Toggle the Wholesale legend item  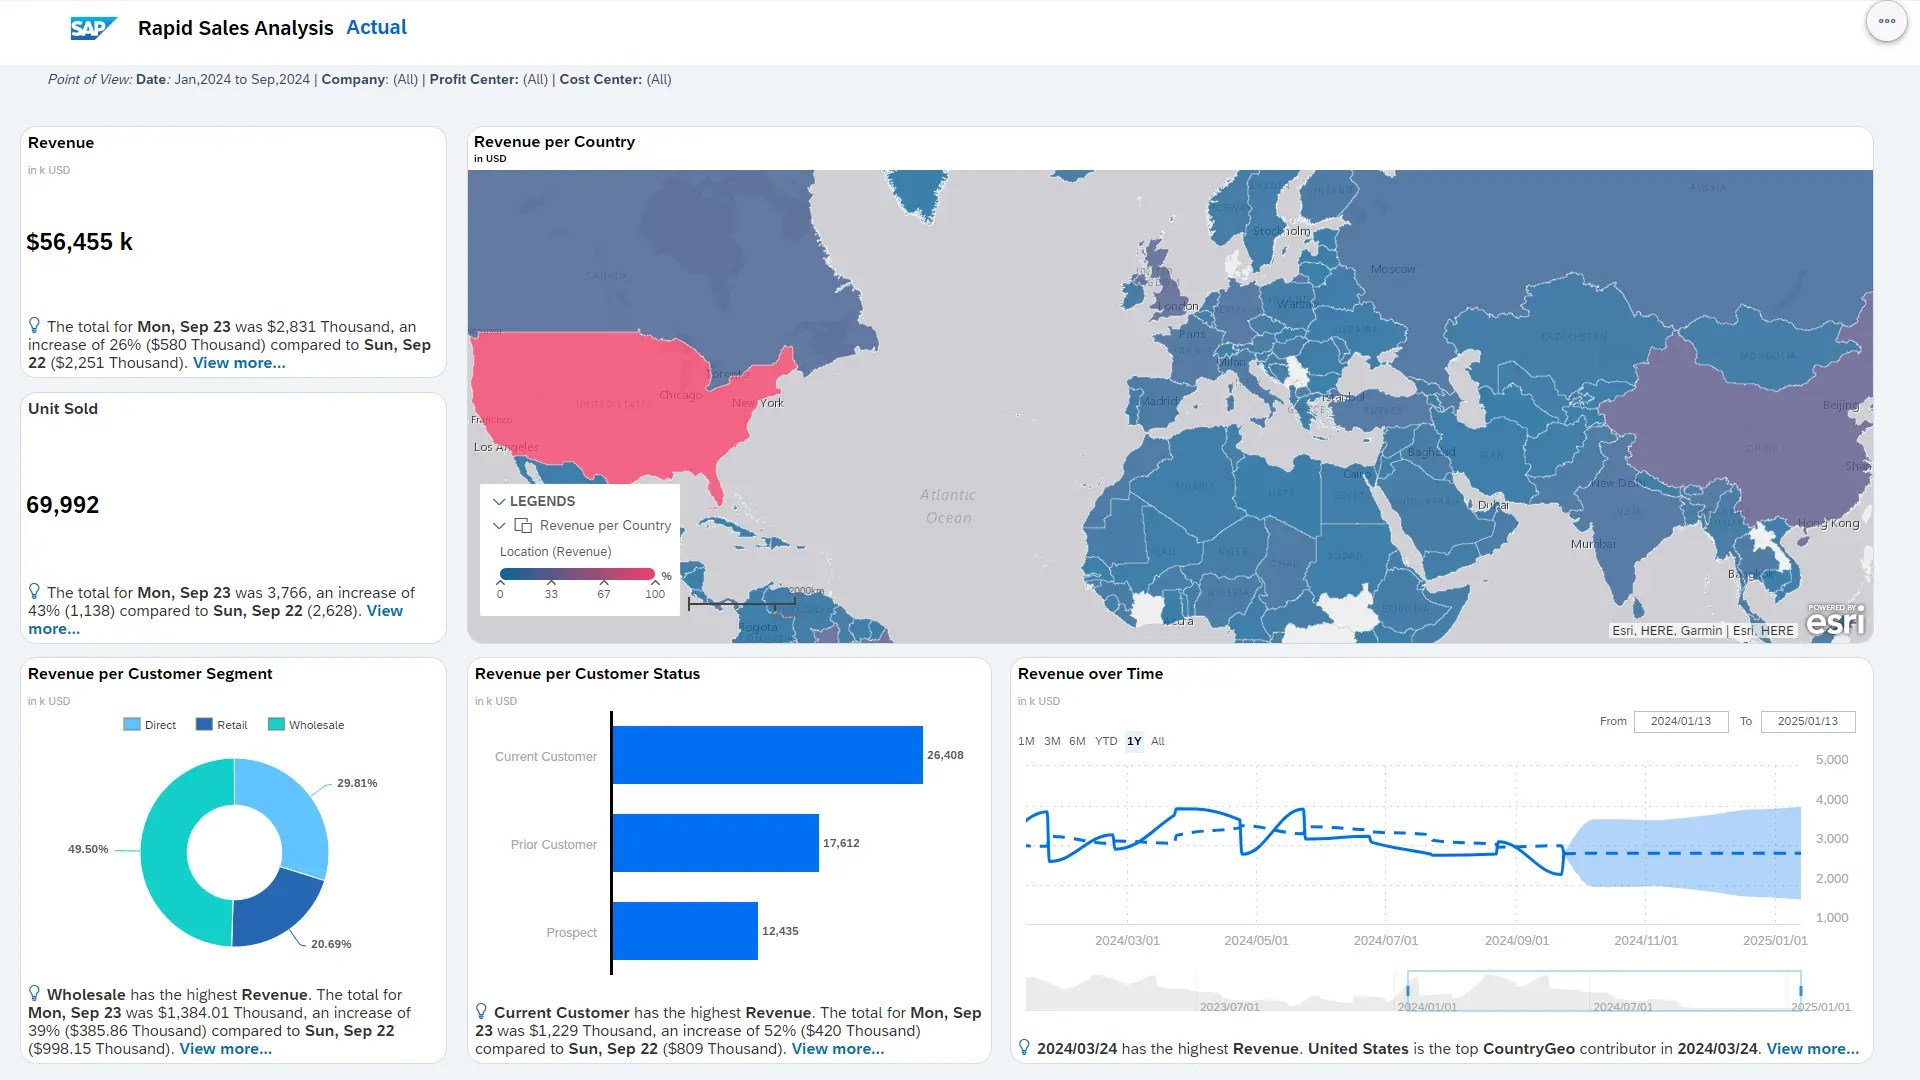click(305, 725)
